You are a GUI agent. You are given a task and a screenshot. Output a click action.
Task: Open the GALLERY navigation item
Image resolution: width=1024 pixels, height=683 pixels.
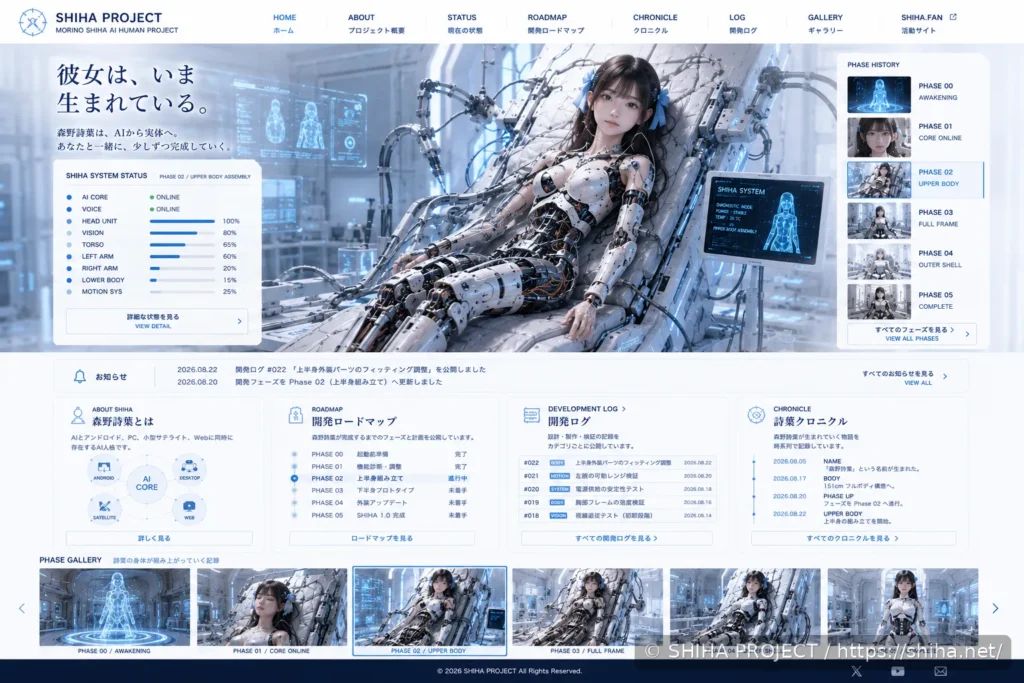tap(825, 24)
